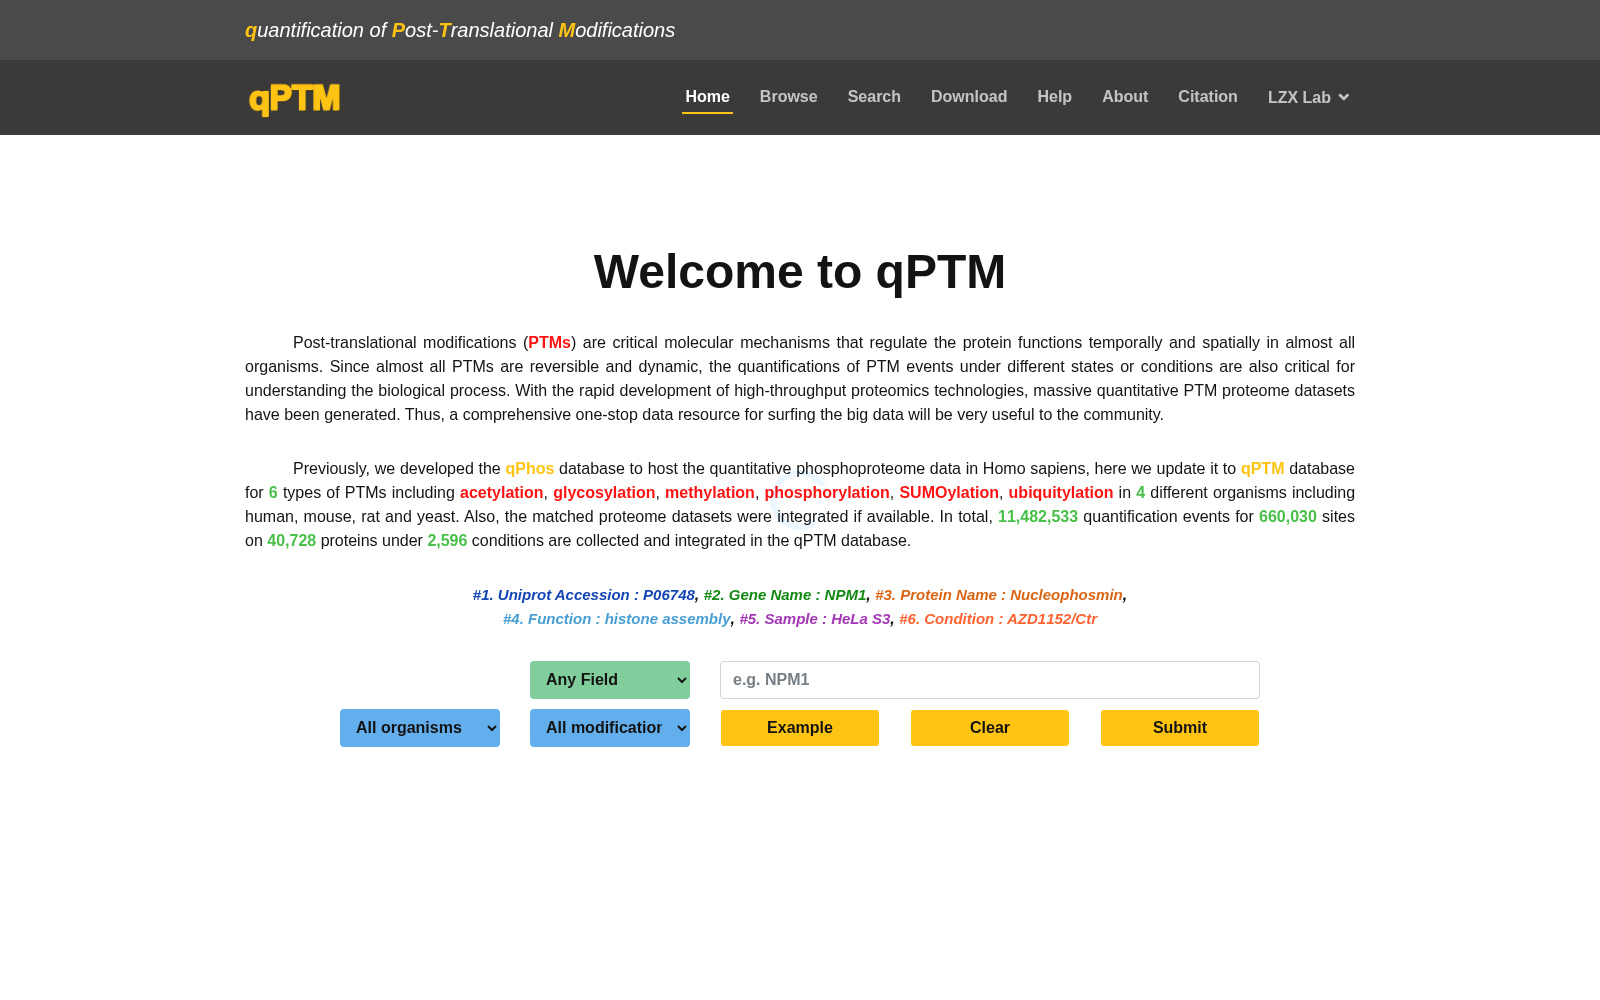This screenshot has height=1000, width=1600.
Task: Open the All organisms dropdown
Action: [420, 728]
